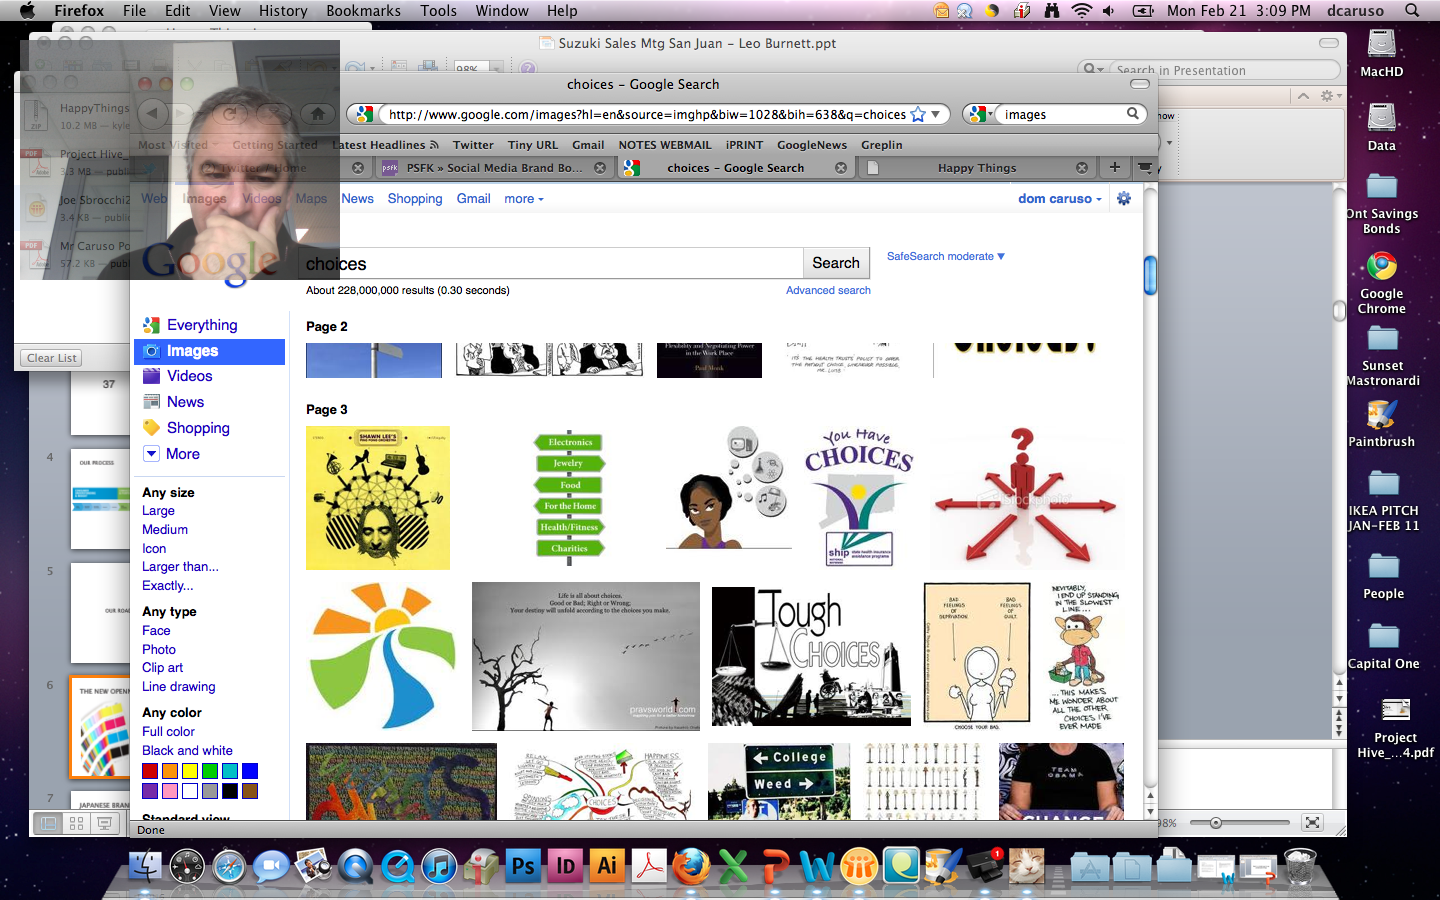Open the Bookmarks menu
The width and height of the screenshot is (1440, 900).
tap(363, 11)
